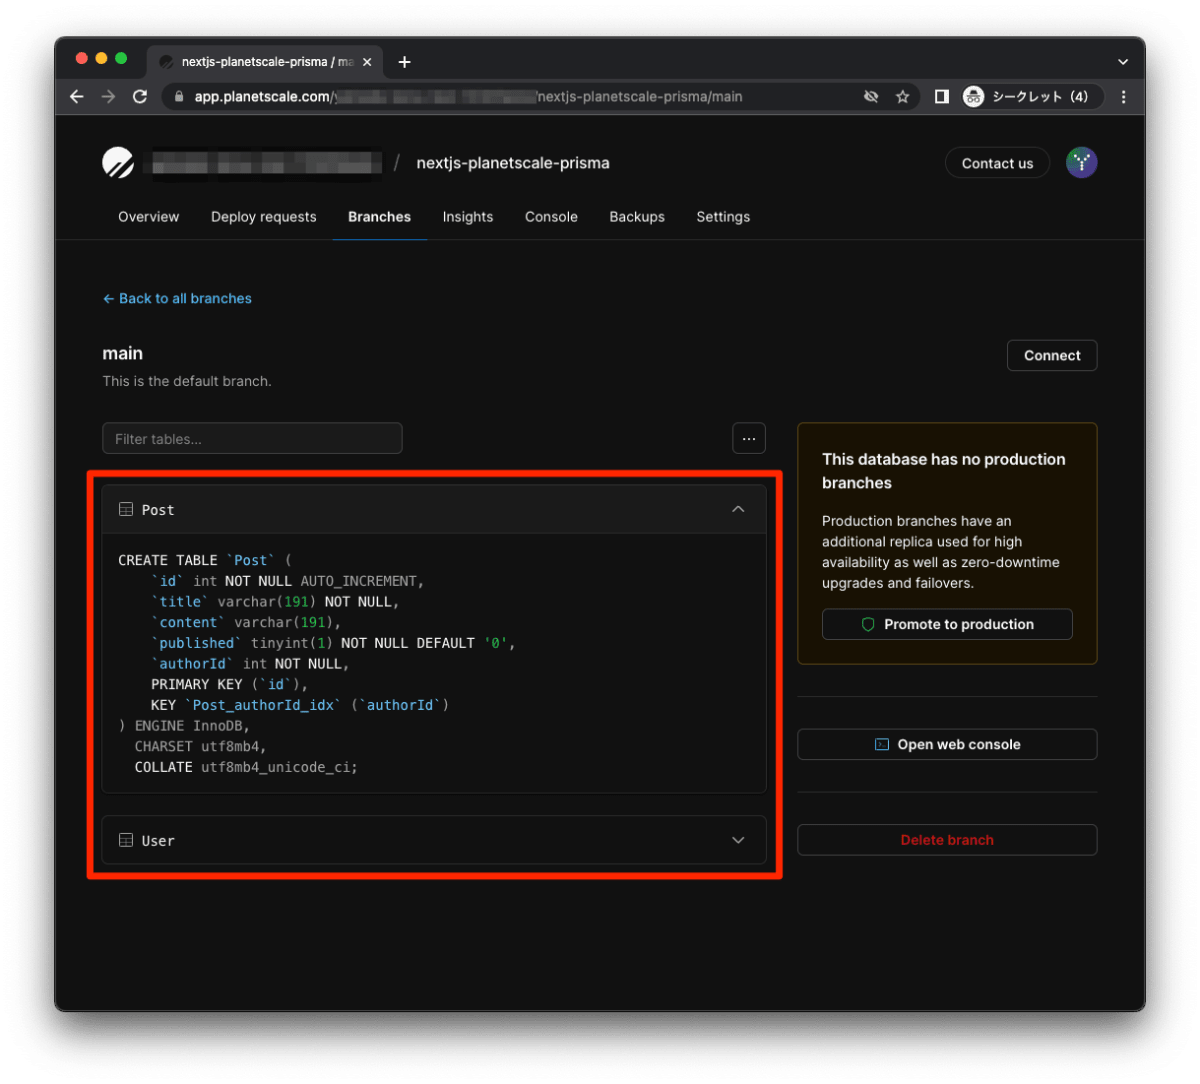
Task: Bookmark this page with star icon
Action: [x=902, y=96]
